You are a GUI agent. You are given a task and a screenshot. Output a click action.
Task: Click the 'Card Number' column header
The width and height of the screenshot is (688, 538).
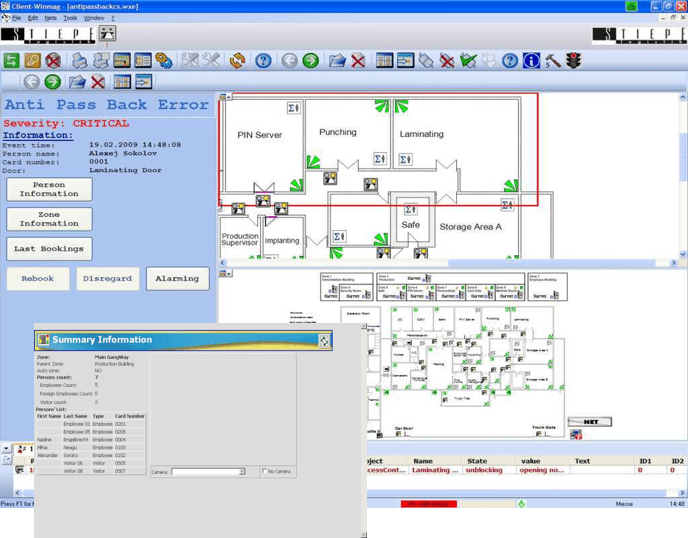coord(129,416)
